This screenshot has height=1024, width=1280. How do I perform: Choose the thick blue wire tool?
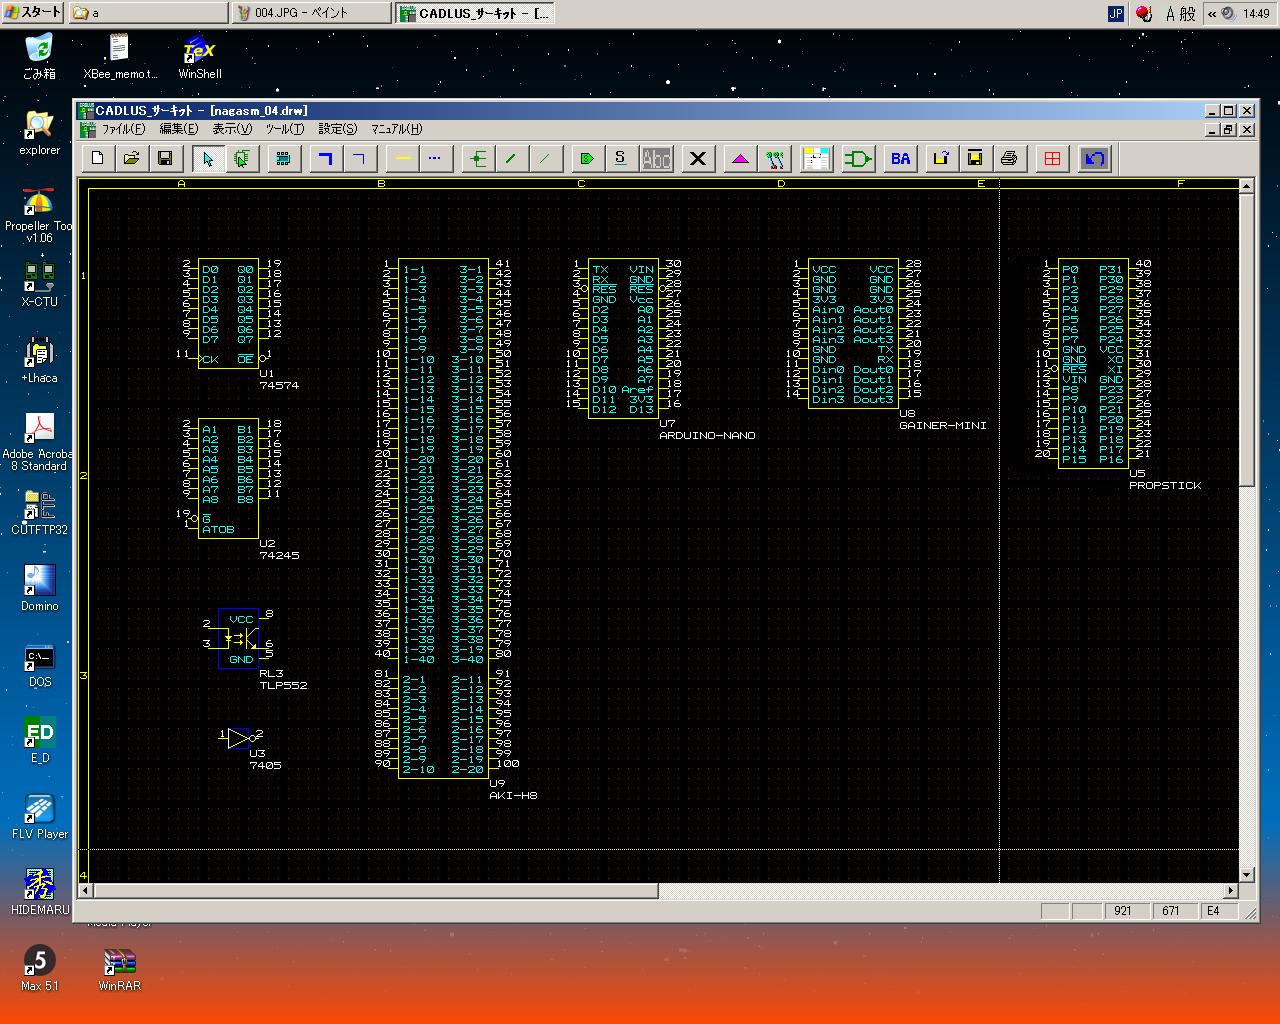click(x=325, y=159)
